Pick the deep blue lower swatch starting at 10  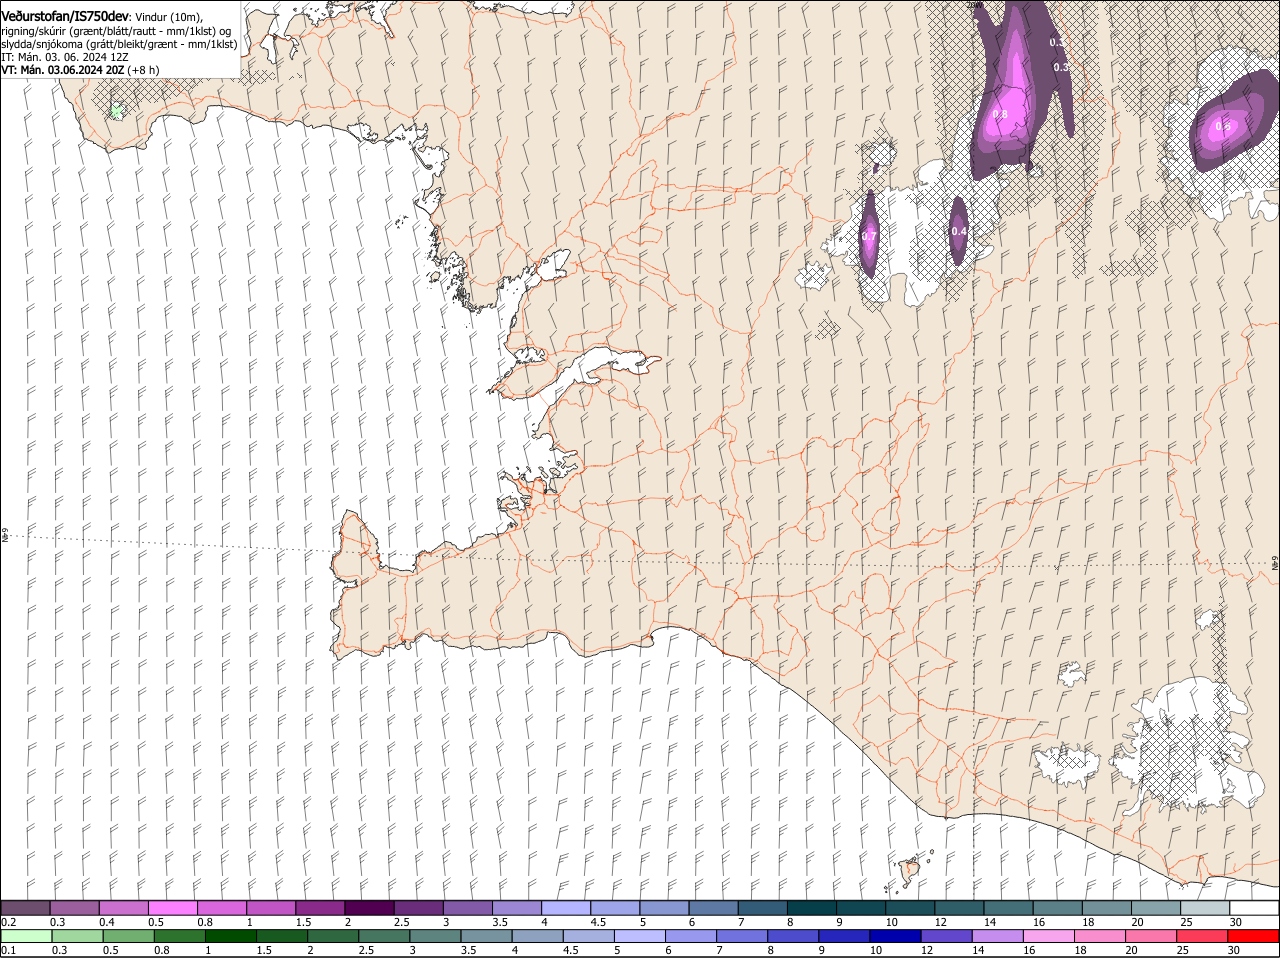(896, 936)
